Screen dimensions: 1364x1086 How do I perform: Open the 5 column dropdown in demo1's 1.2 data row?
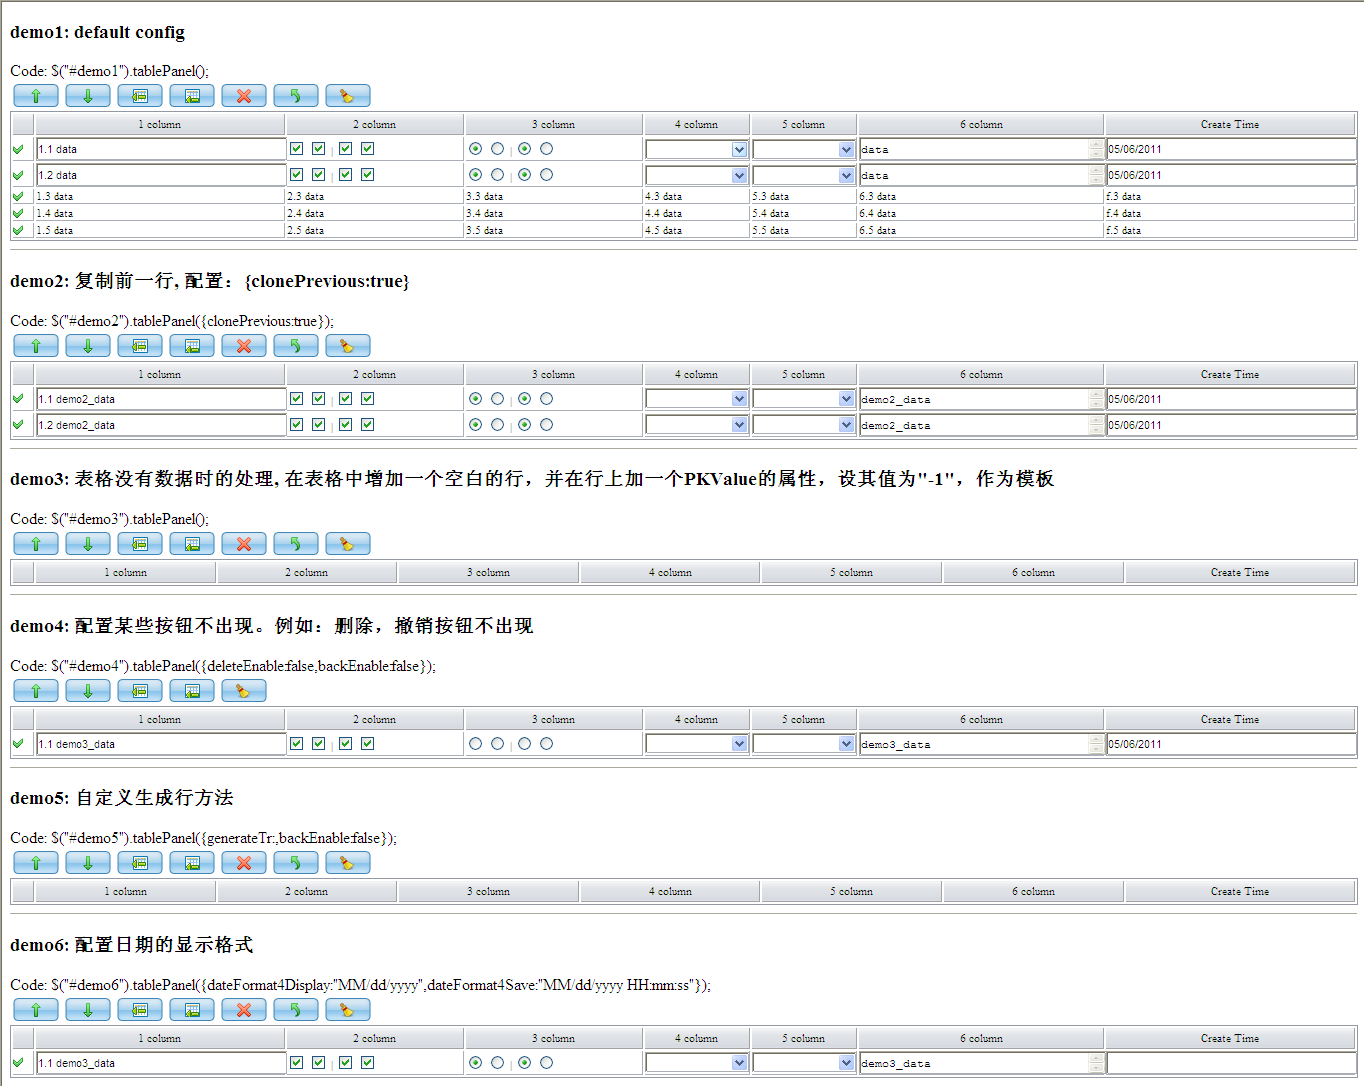[804, 176]
